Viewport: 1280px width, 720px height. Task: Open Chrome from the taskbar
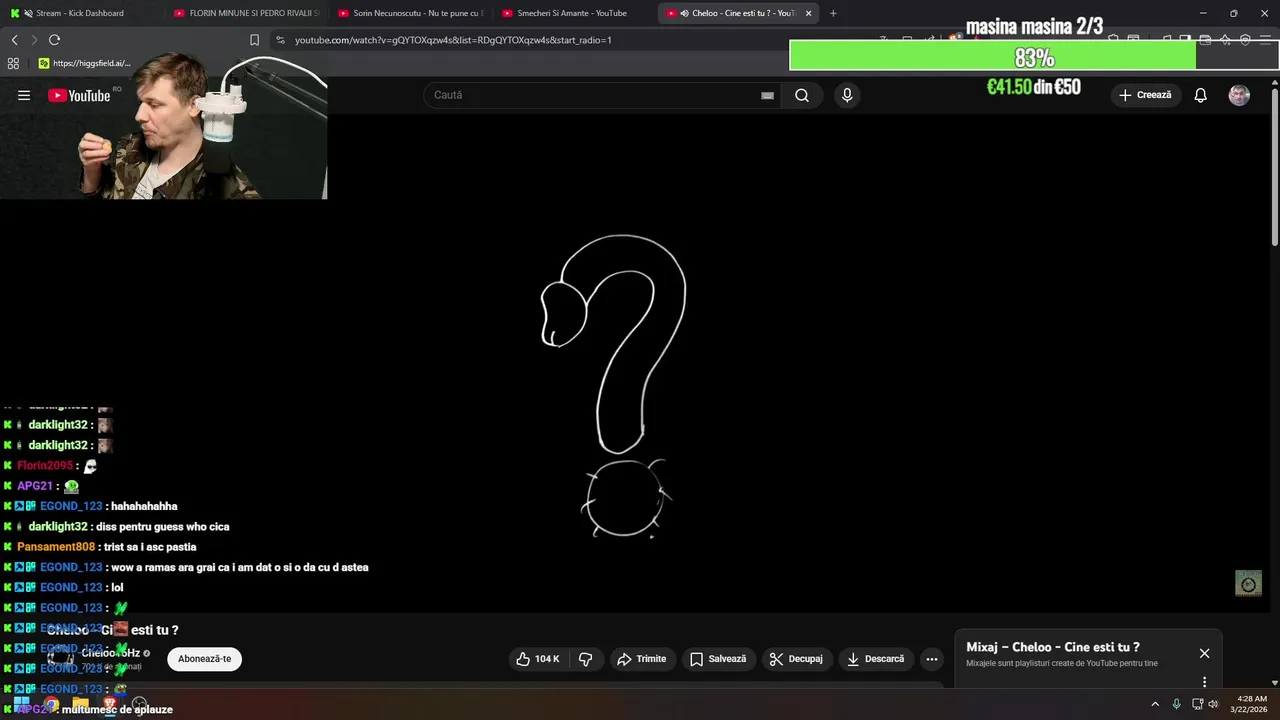[51, 704]
